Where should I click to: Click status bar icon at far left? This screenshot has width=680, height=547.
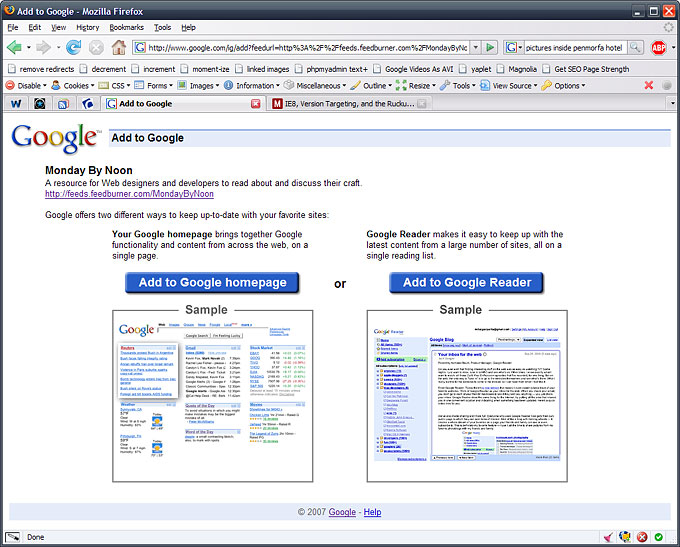12,537
